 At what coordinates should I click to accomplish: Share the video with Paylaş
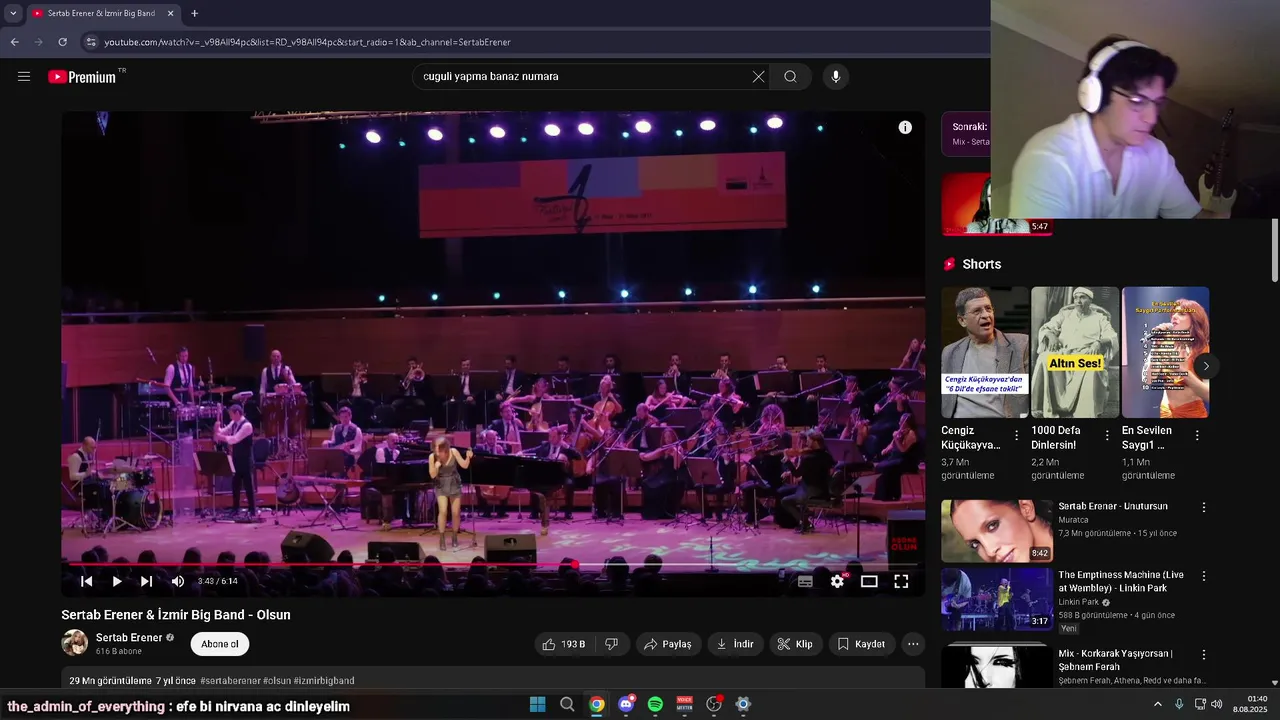click(668, 644)
